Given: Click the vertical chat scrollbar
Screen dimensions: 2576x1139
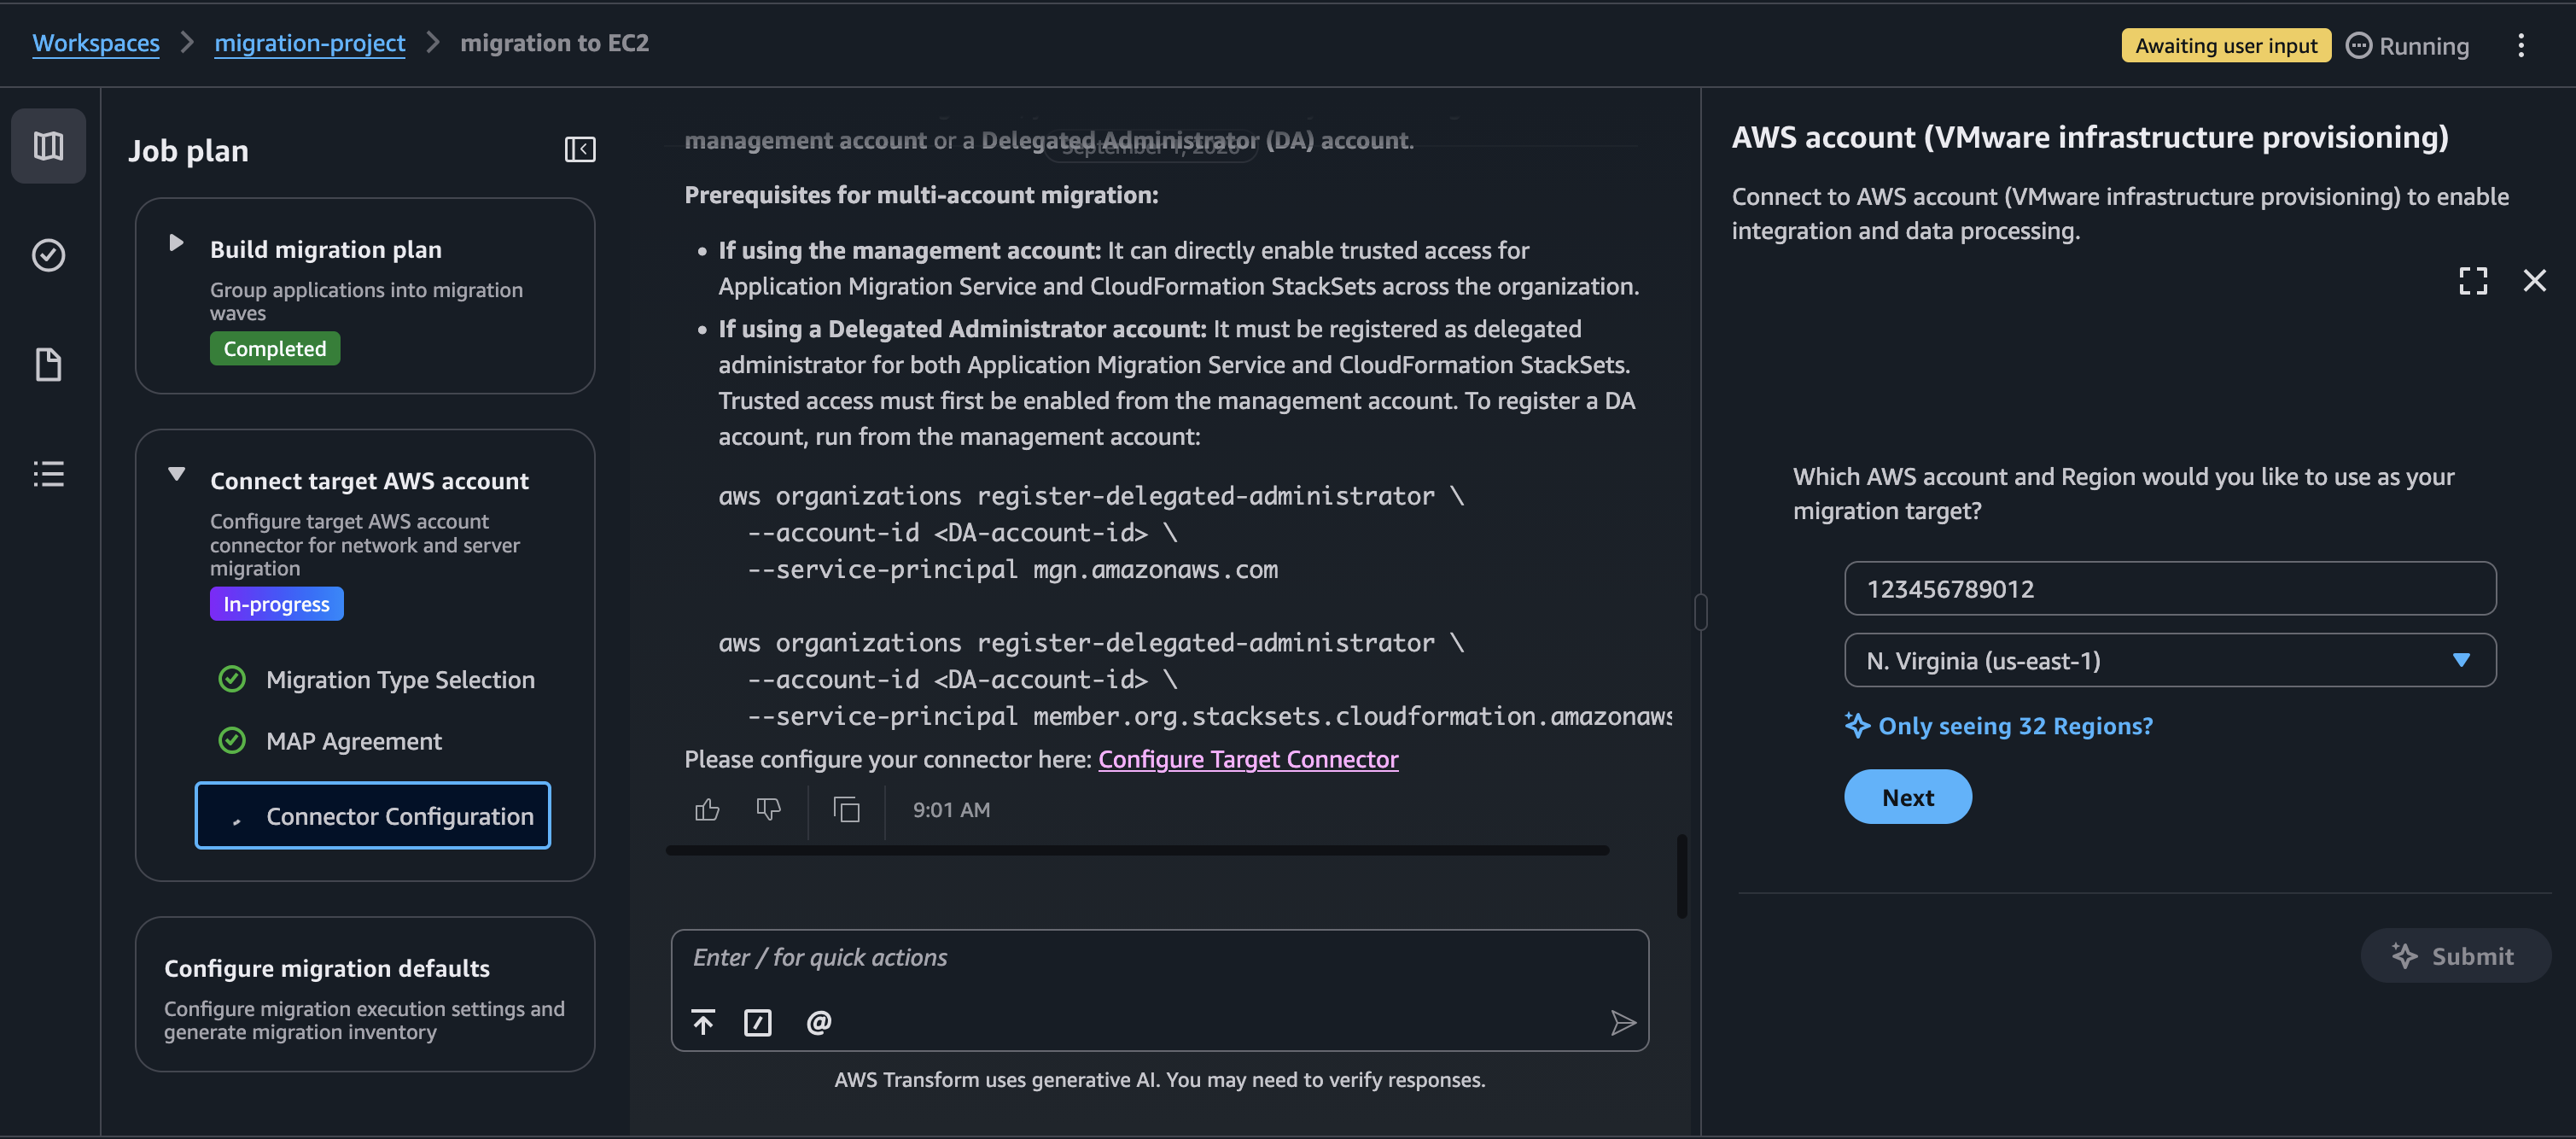Looking at the screenshot, I should (x=1681, y=877).
